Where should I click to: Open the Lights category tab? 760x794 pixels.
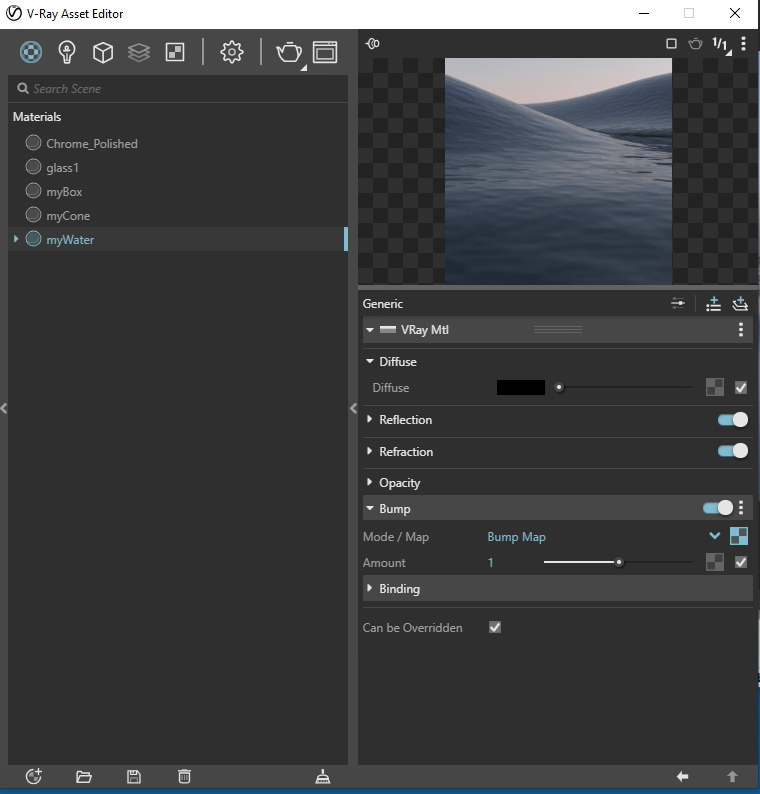(x=67, y=52)
